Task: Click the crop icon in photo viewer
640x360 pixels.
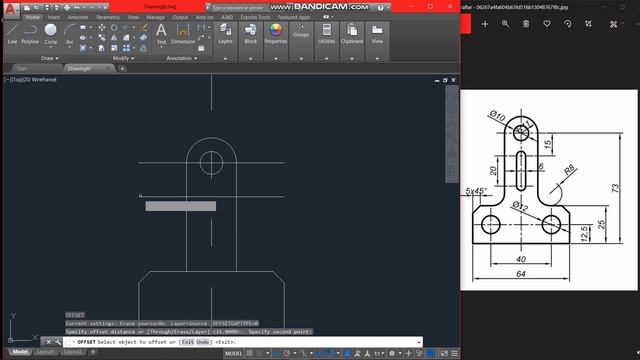Action: [588, 24]
